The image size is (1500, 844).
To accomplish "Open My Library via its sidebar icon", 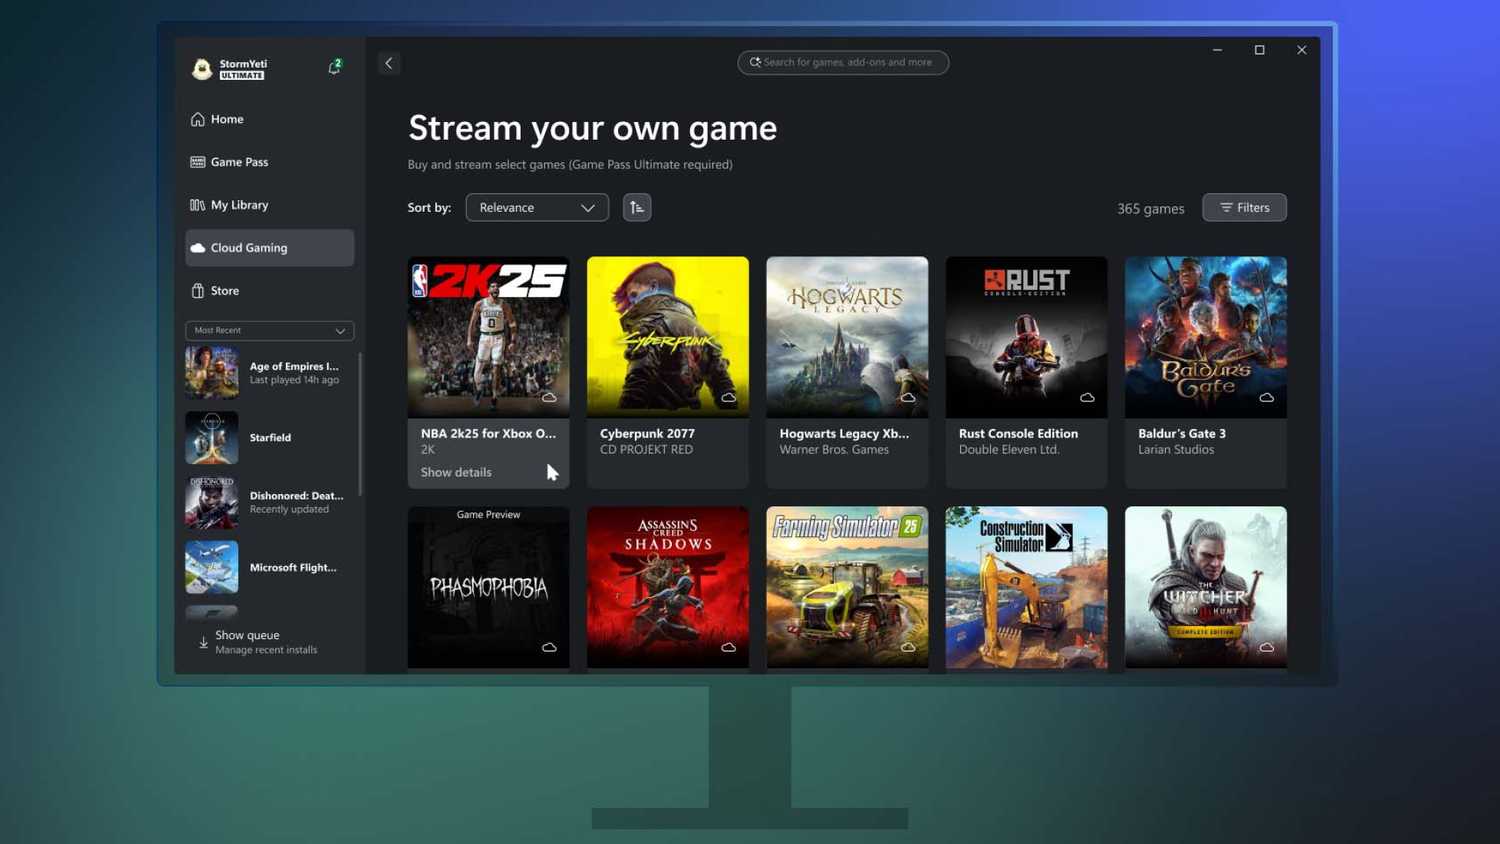I will tap(197, 204).
